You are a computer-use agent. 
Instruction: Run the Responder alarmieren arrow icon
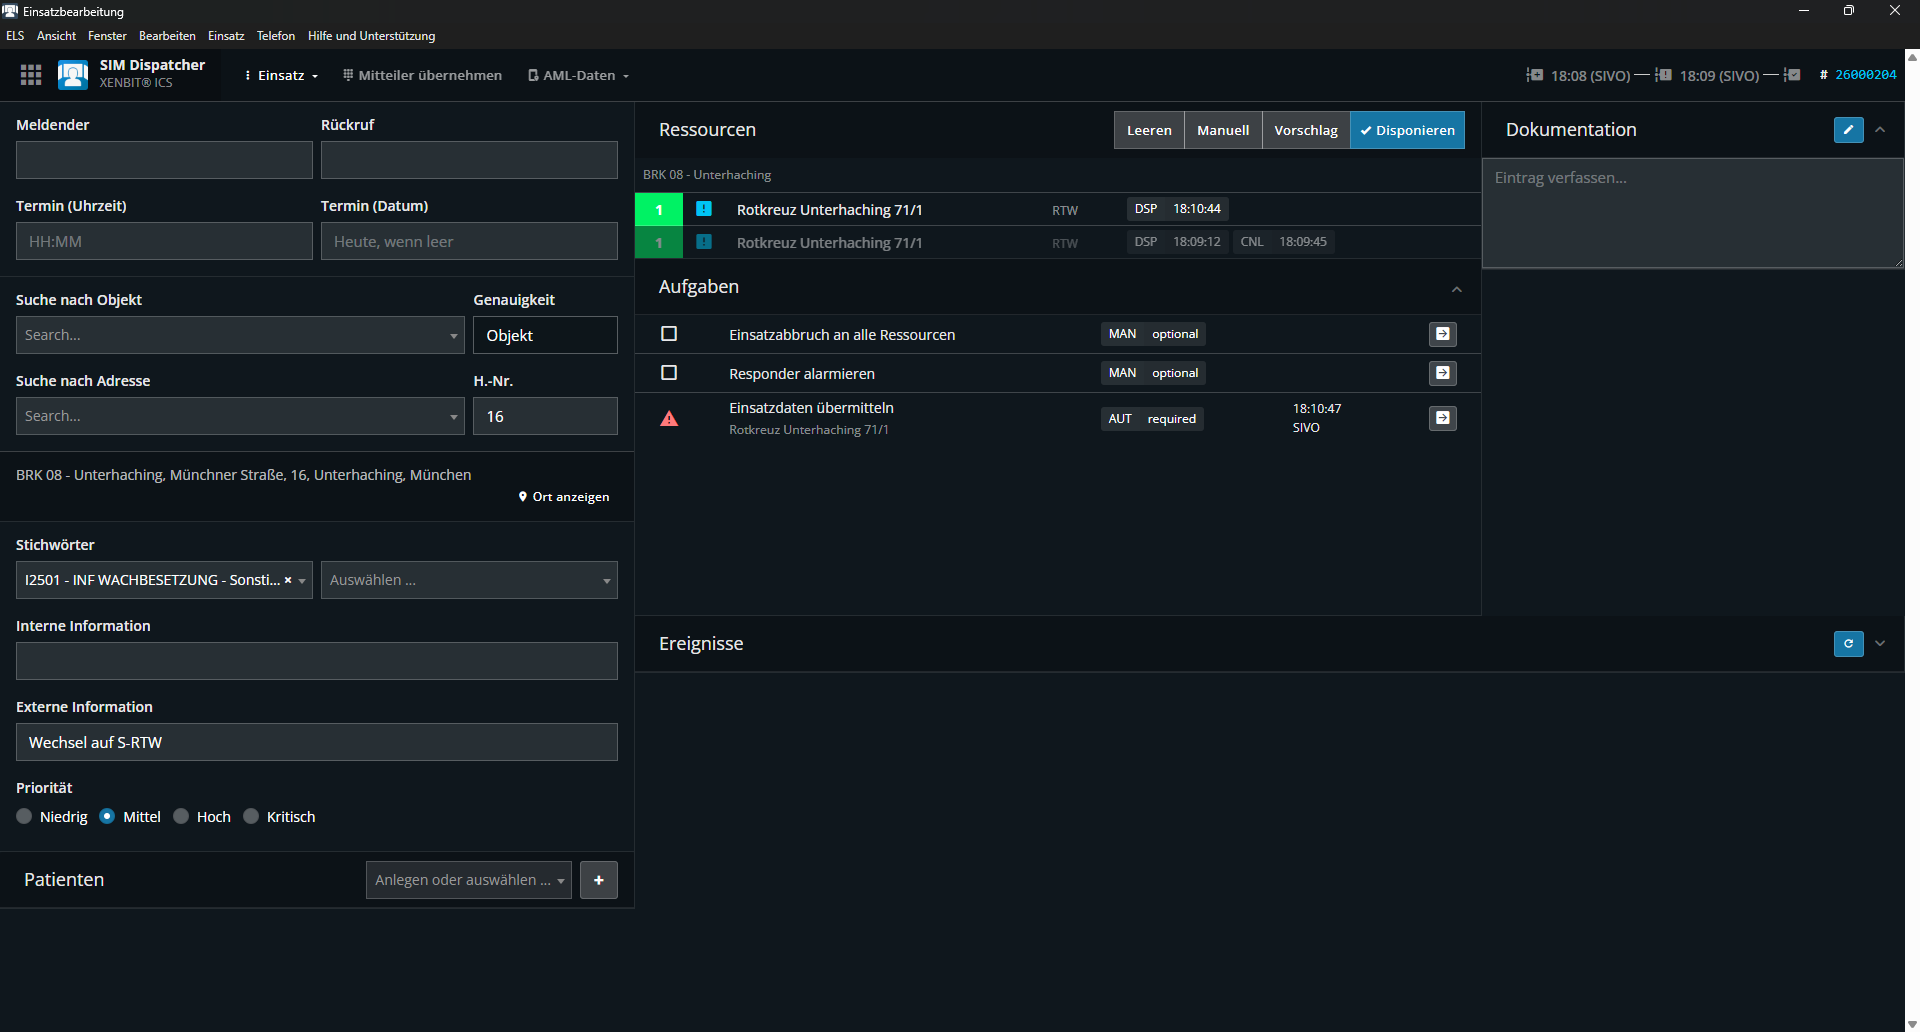[x=1442, y=373]
